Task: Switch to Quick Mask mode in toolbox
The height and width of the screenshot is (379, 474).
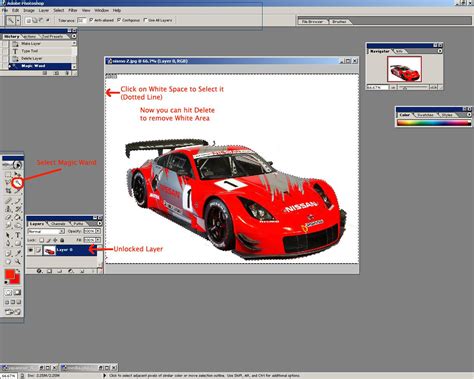Action: tap(17, 292)
